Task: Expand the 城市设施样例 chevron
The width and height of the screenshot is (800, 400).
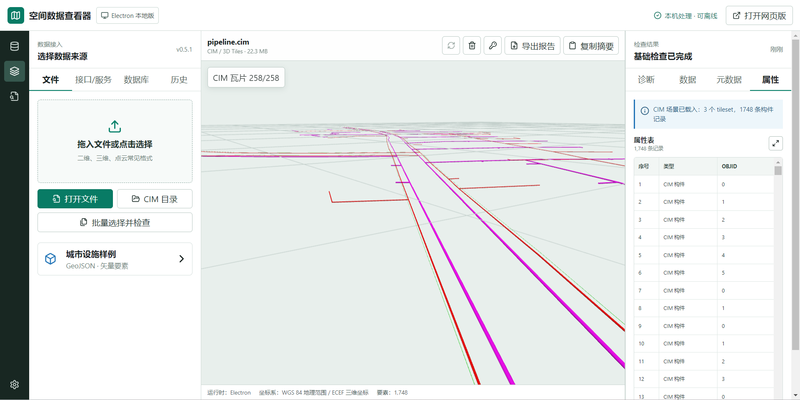Action: pos(181,259)
